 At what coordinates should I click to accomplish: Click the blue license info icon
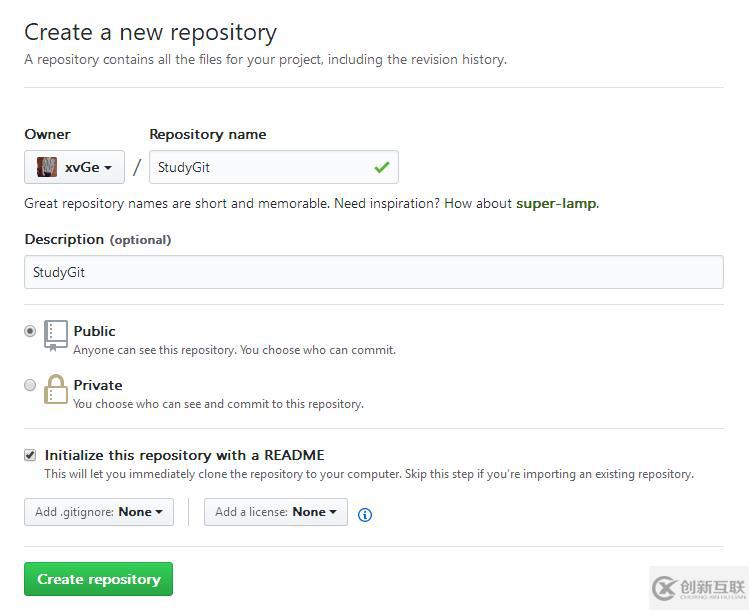(365, 515)
